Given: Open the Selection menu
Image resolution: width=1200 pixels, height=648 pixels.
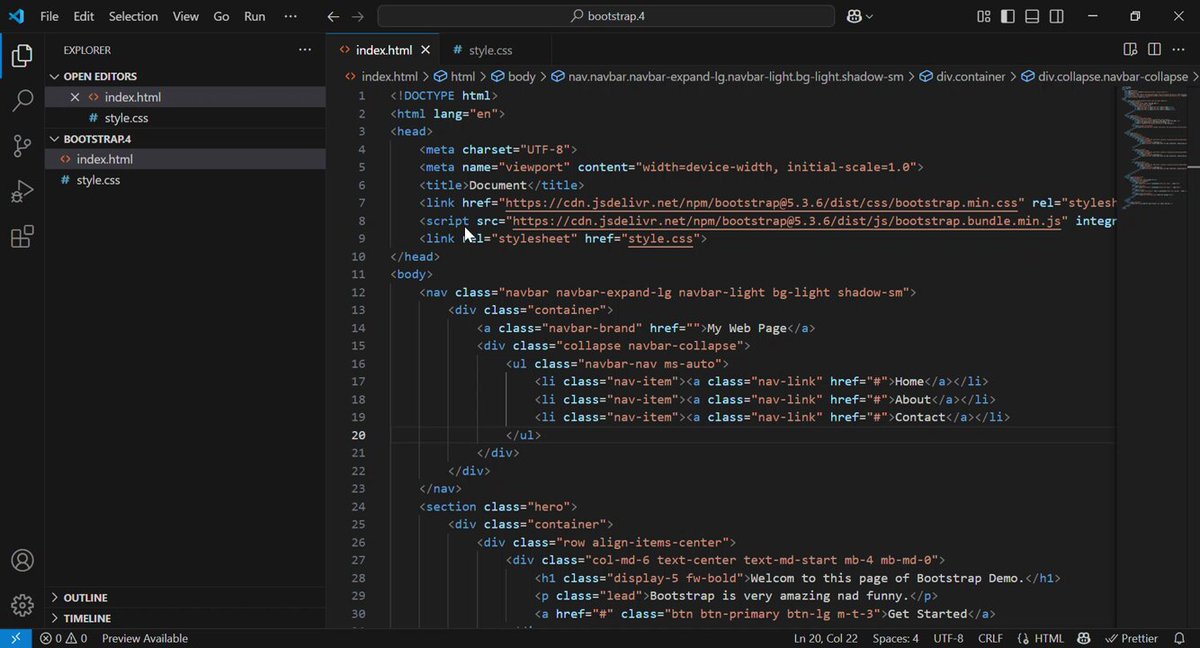Looking at the screenshot, I should (133, 16).
